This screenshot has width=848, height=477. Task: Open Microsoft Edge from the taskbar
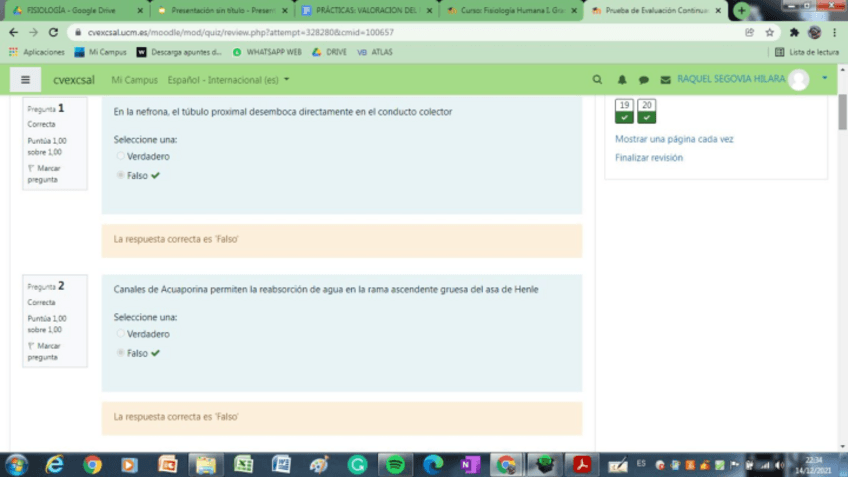pos(433,465)
